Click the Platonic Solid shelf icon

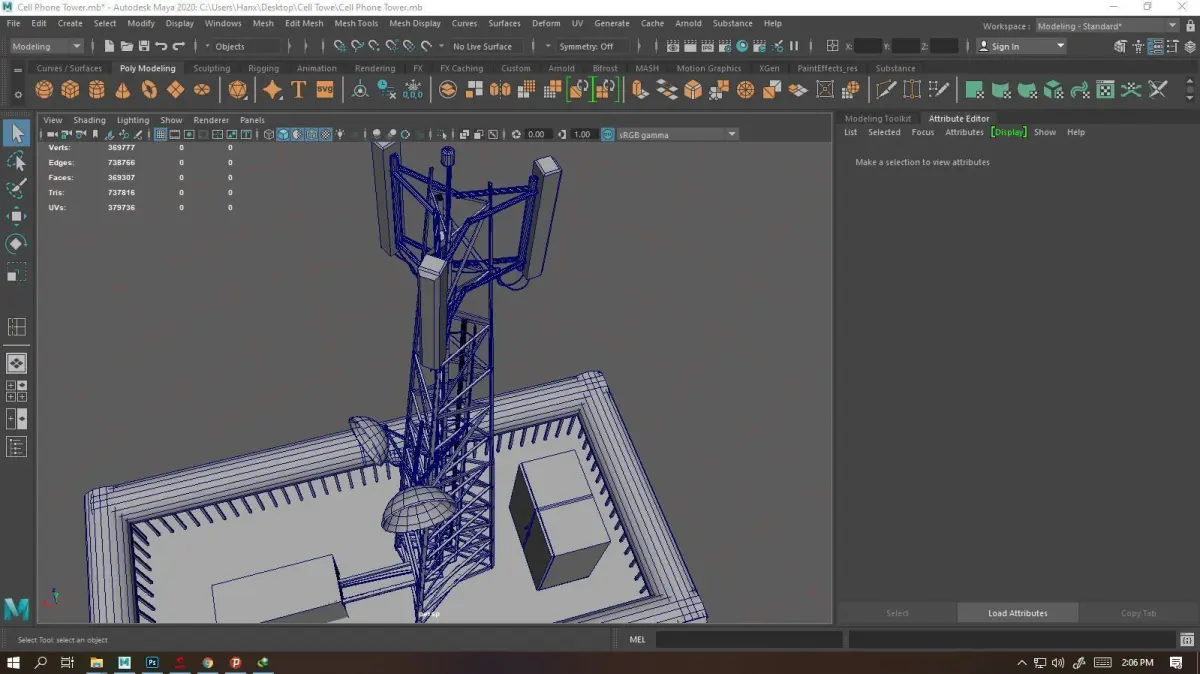tap(237, 90)
